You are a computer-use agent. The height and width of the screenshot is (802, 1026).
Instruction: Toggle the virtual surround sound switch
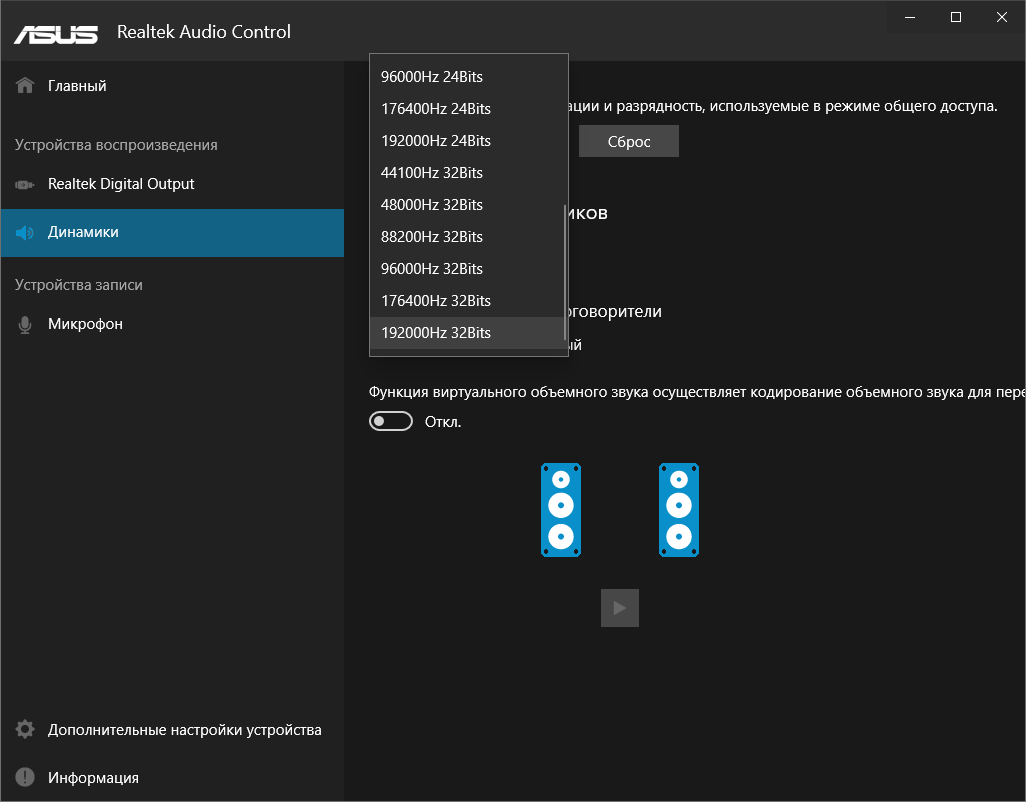(391, 422)
